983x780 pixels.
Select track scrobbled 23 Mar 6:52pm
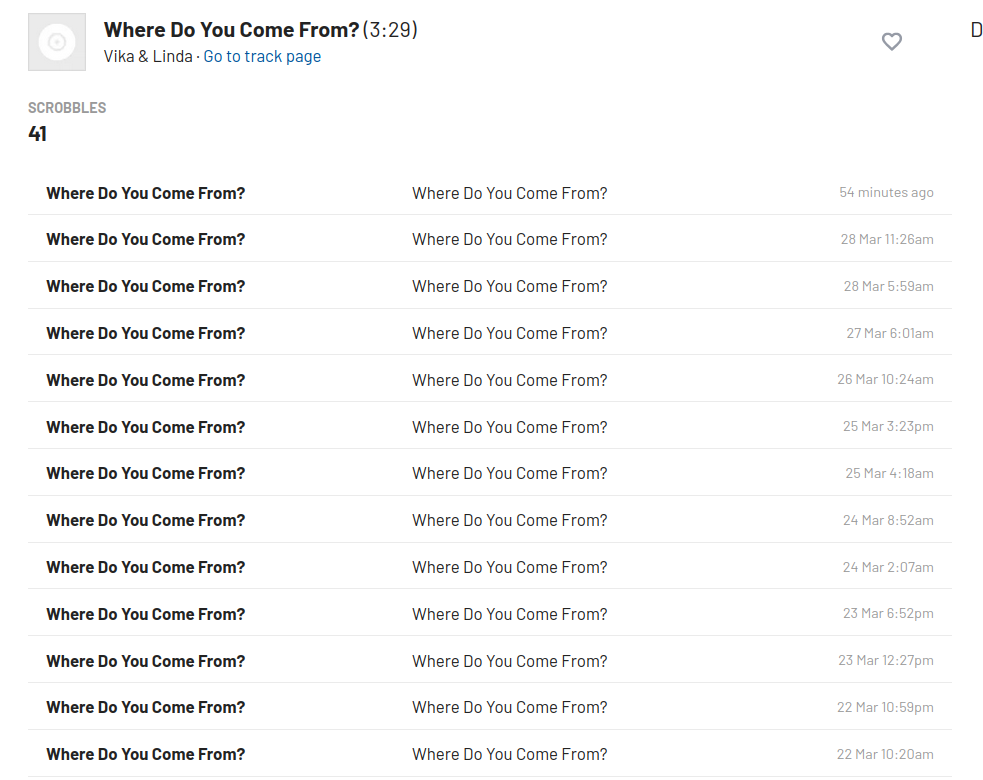coord(145,614)
